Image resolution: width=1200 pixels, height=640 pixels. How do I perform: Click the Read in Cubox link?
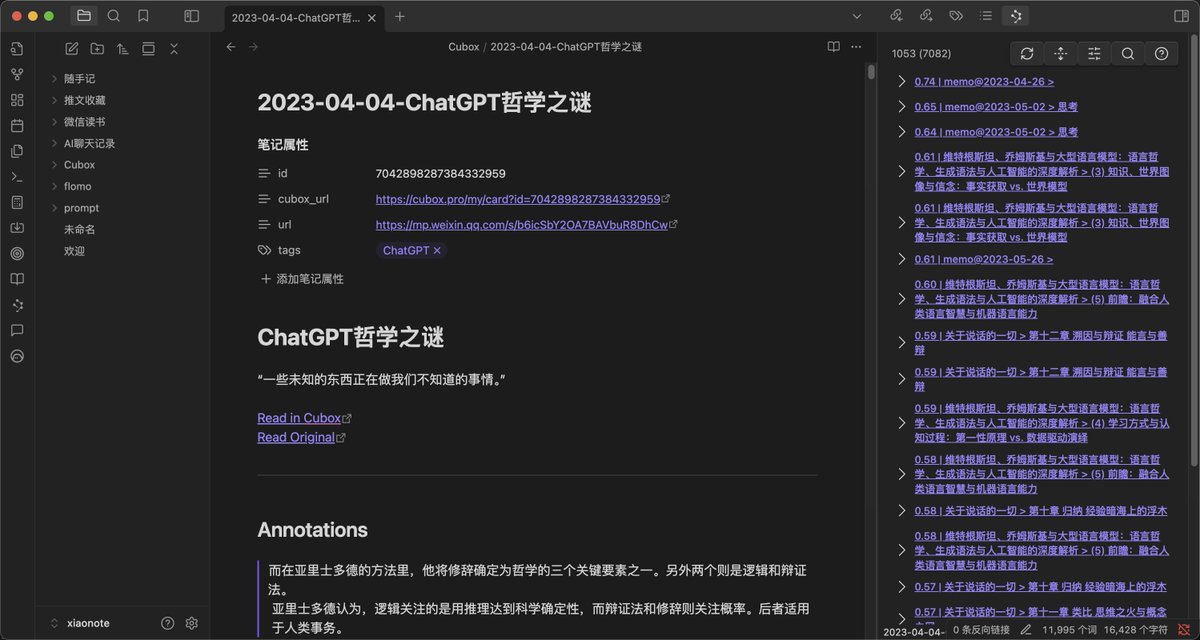coord(299,418)
